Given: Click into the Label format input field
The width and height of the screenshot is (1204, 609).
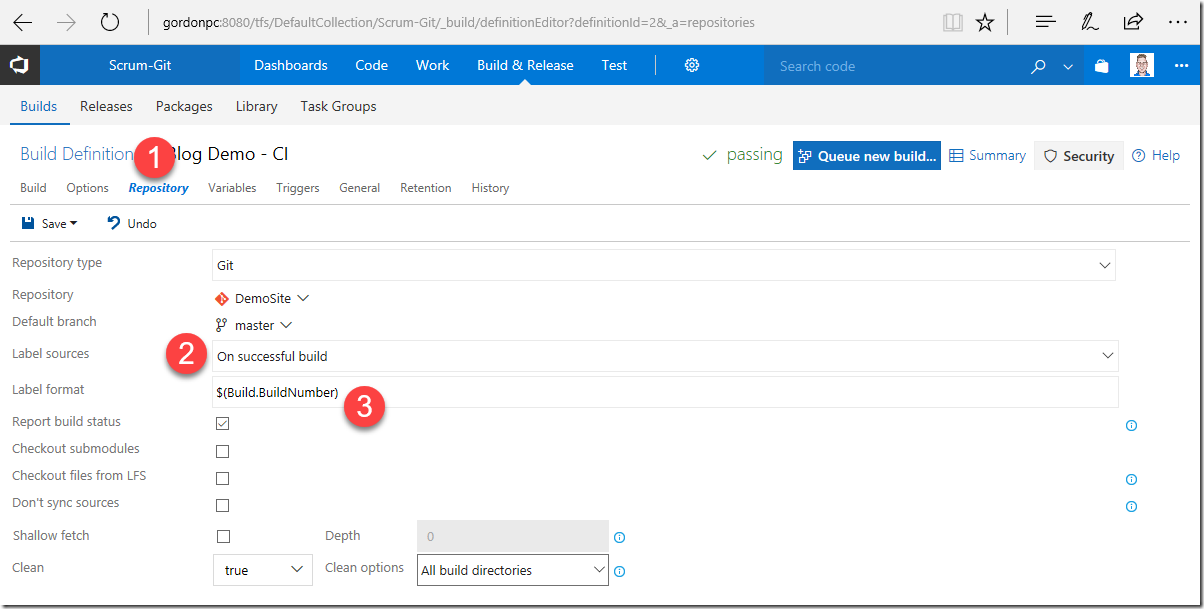Looking at the screenshot, I should pos(665,392).
